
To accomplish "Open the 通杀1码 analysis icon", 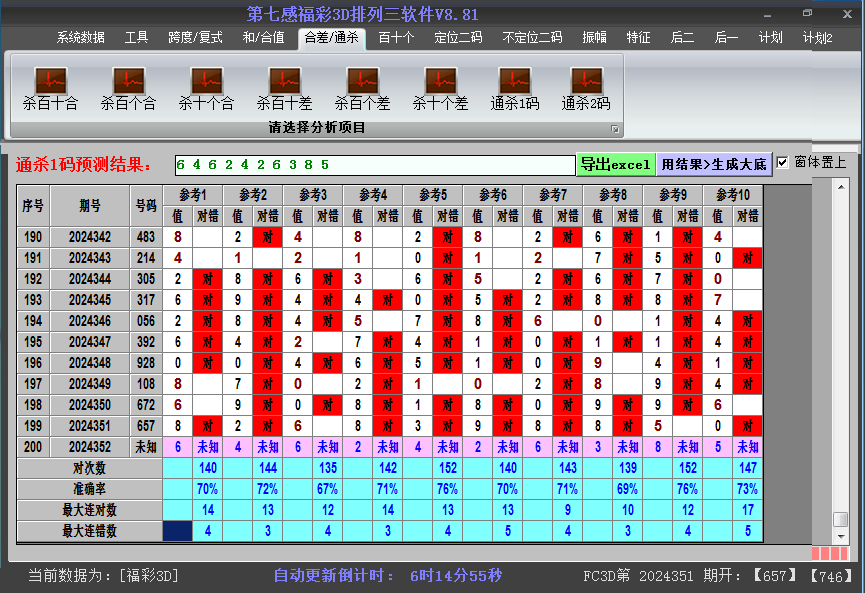I will point(515,89).
